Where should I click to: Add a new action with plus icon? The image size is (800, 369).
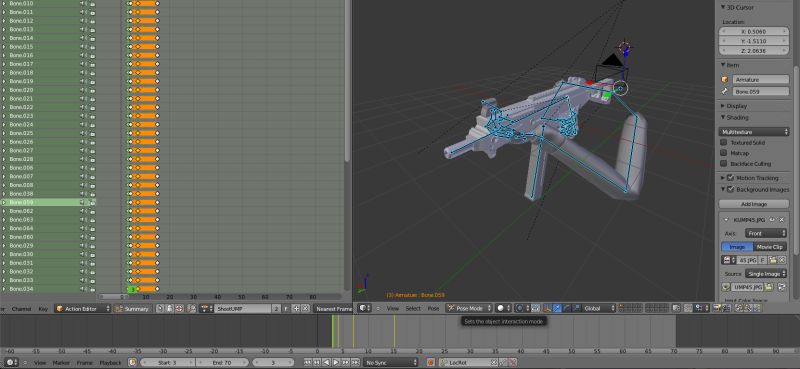(x=296, y=309)
